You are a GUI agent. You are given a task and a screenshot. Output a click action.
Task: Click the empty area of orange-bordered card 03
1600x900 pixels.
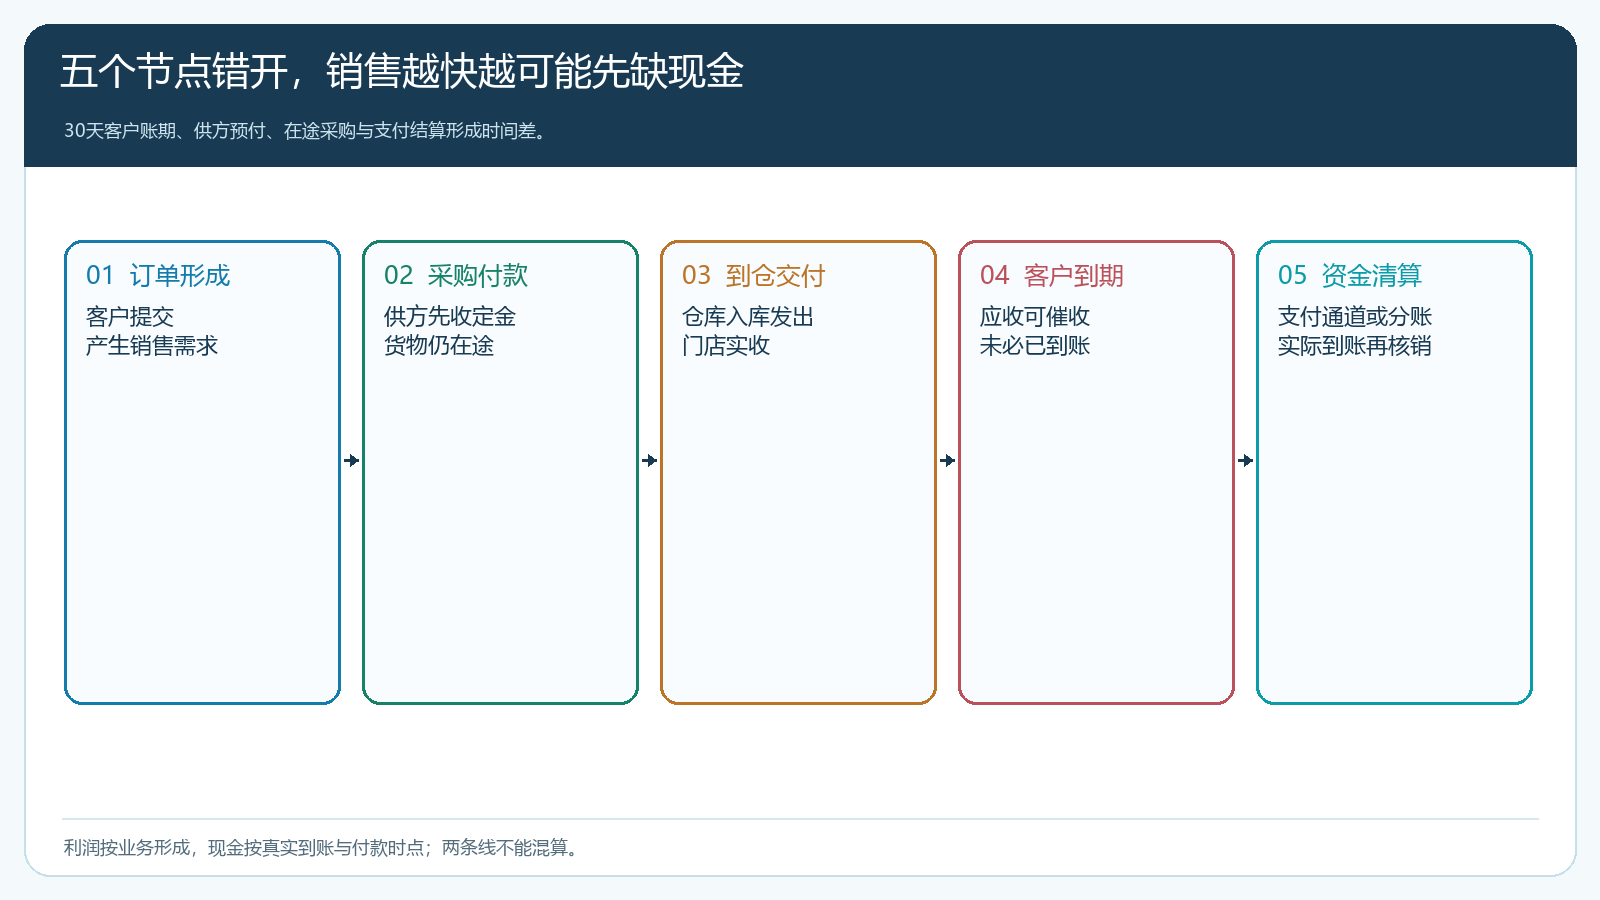(x=798, y=530)
